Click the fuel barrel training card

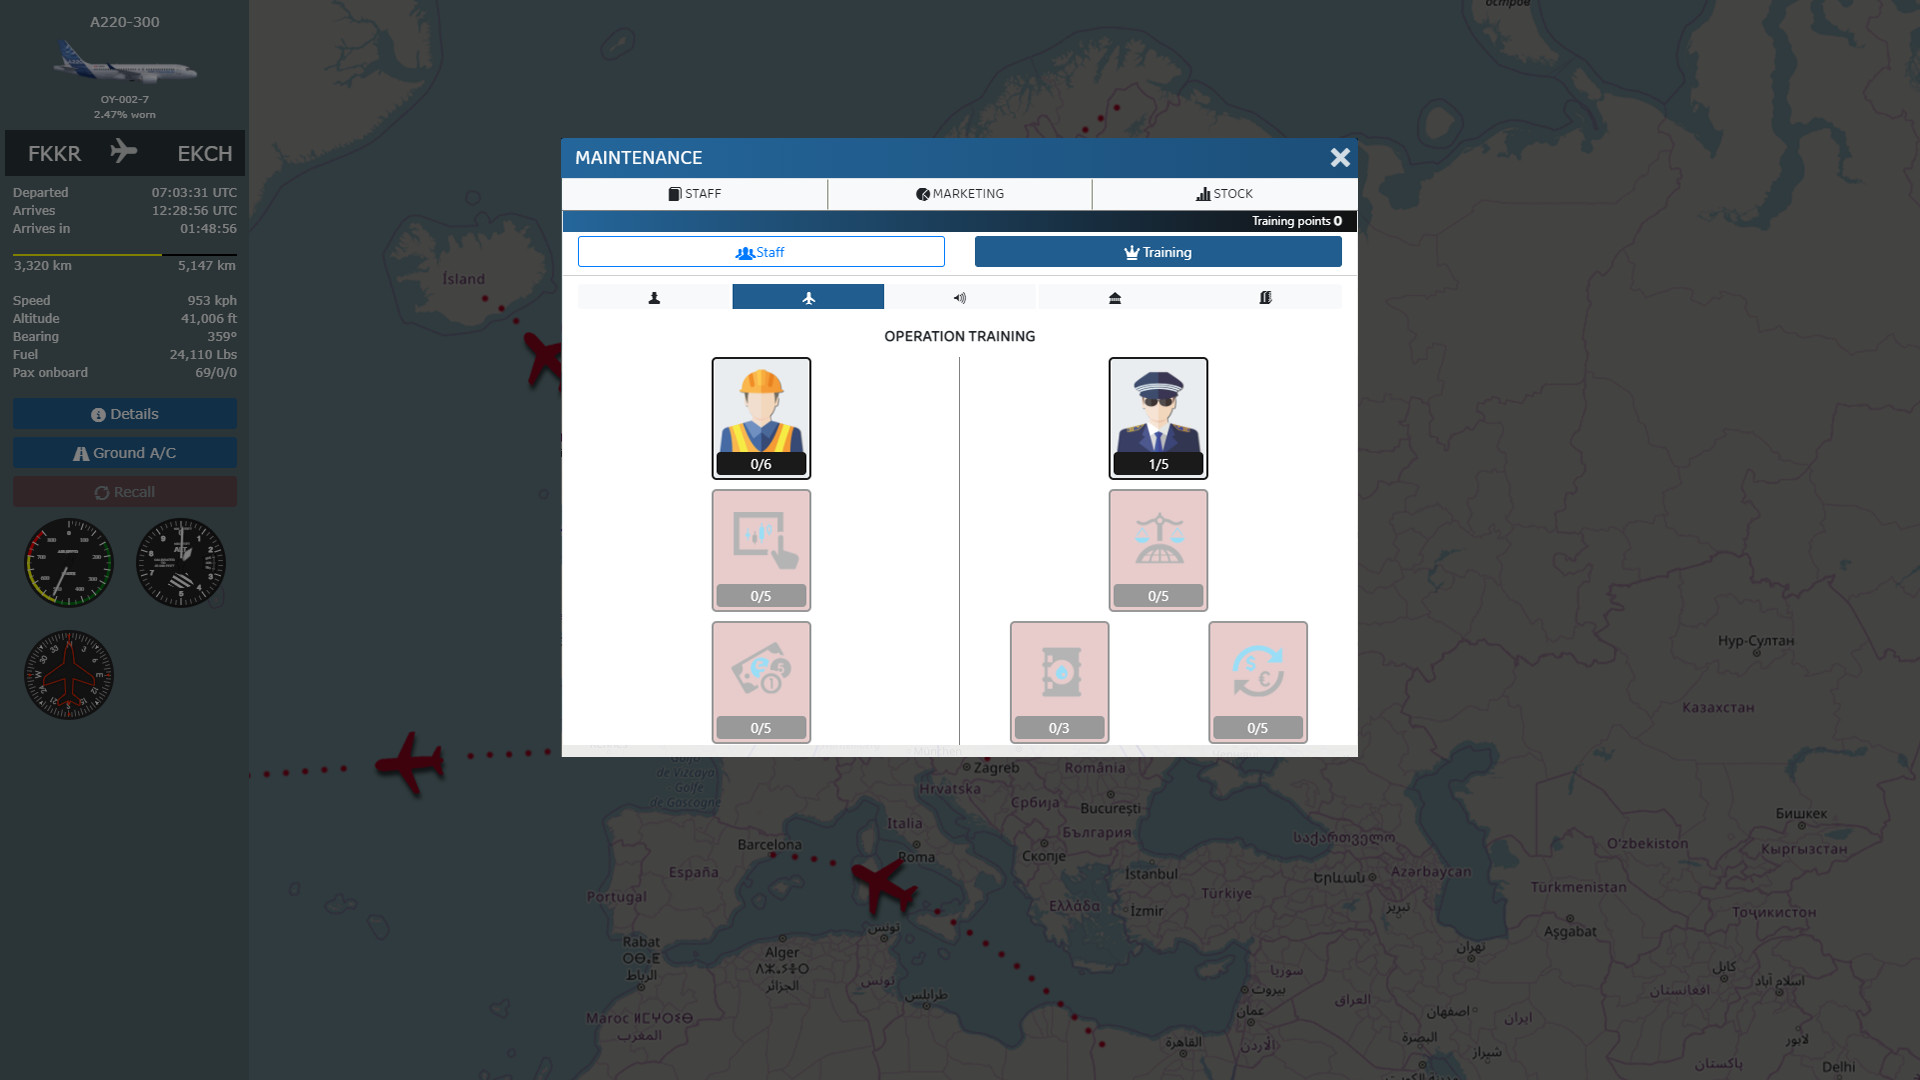(1059, 681)
